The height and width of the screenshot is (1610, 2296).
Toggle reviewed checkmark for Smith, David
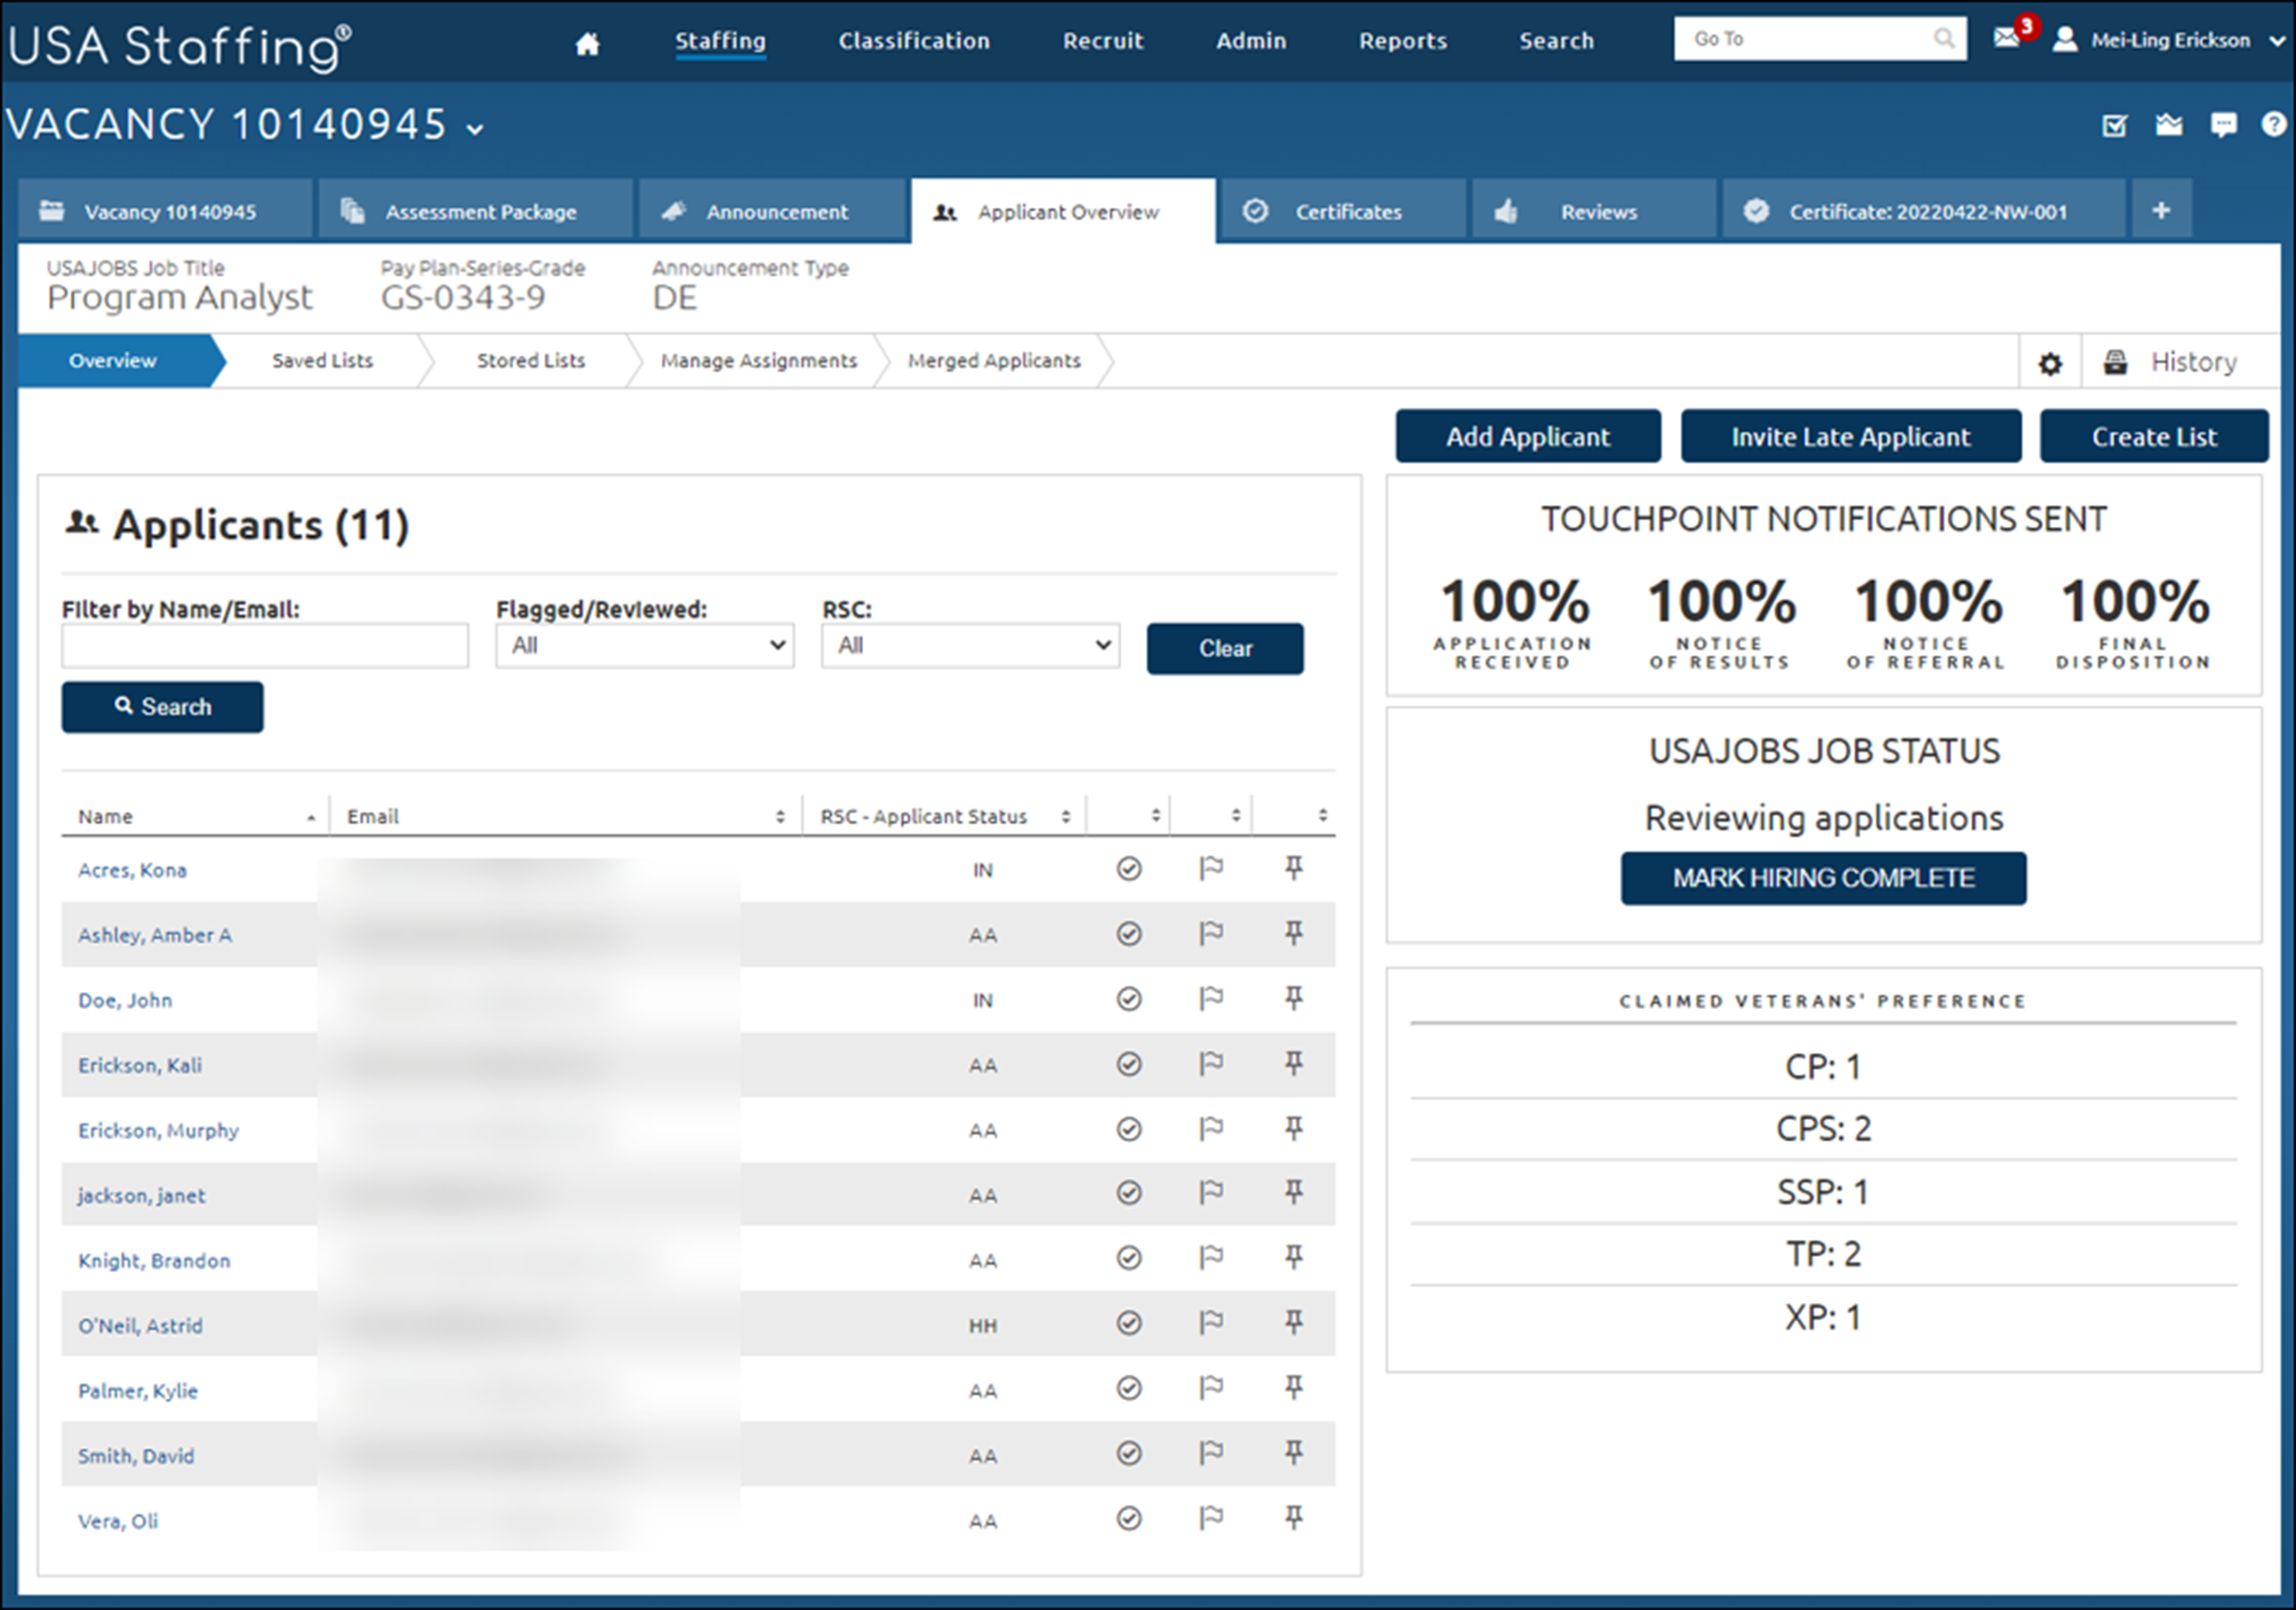pyautogui.click(x=1129, y=1453)
